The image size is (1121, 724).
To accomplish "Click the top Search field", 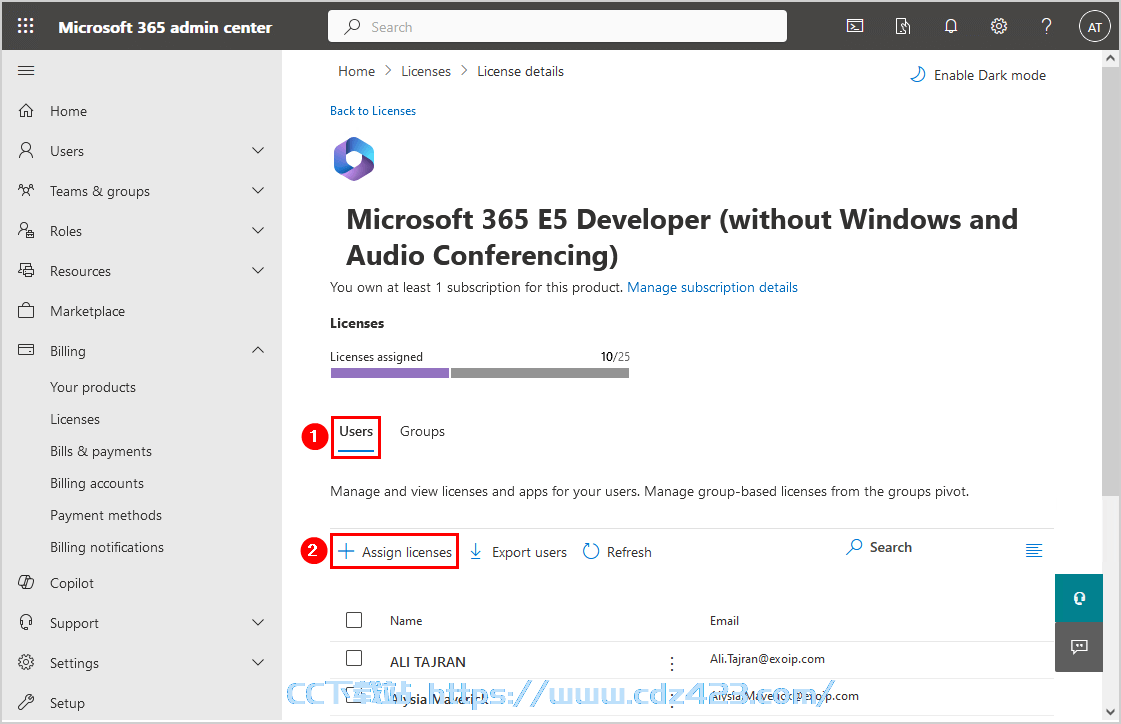I will click(557, 26).
